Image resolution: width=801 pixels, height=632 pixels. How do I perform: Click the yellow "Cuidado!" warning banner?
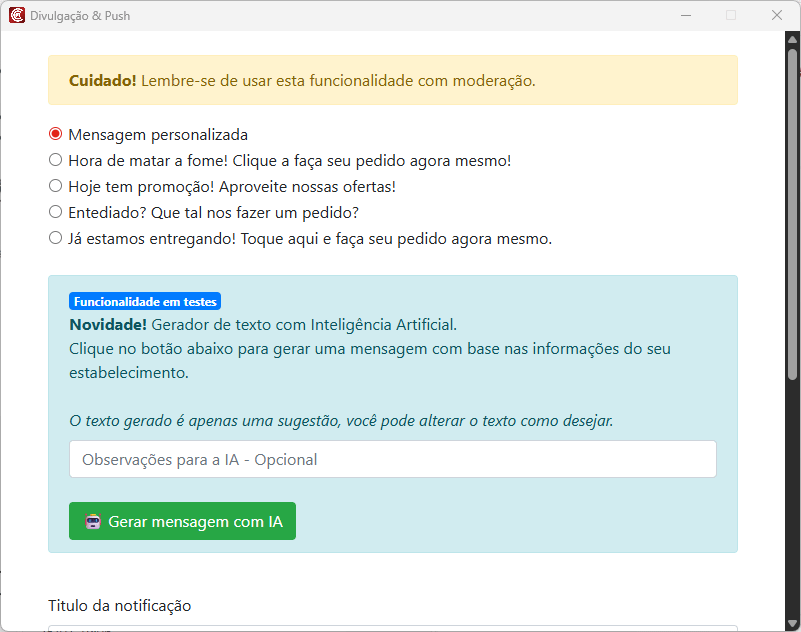click(392, 81)
